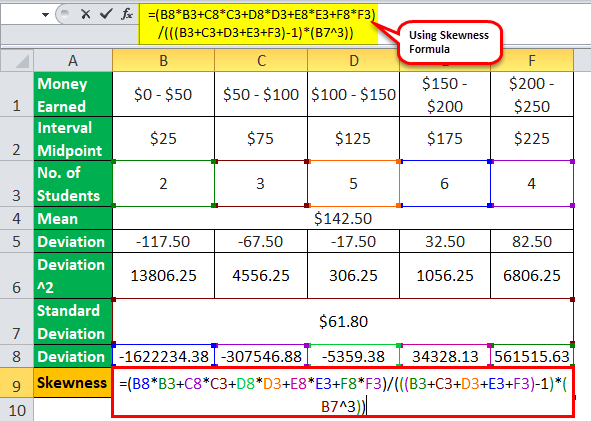
Task: Select column C header
Action: click(x=261, y=61)
